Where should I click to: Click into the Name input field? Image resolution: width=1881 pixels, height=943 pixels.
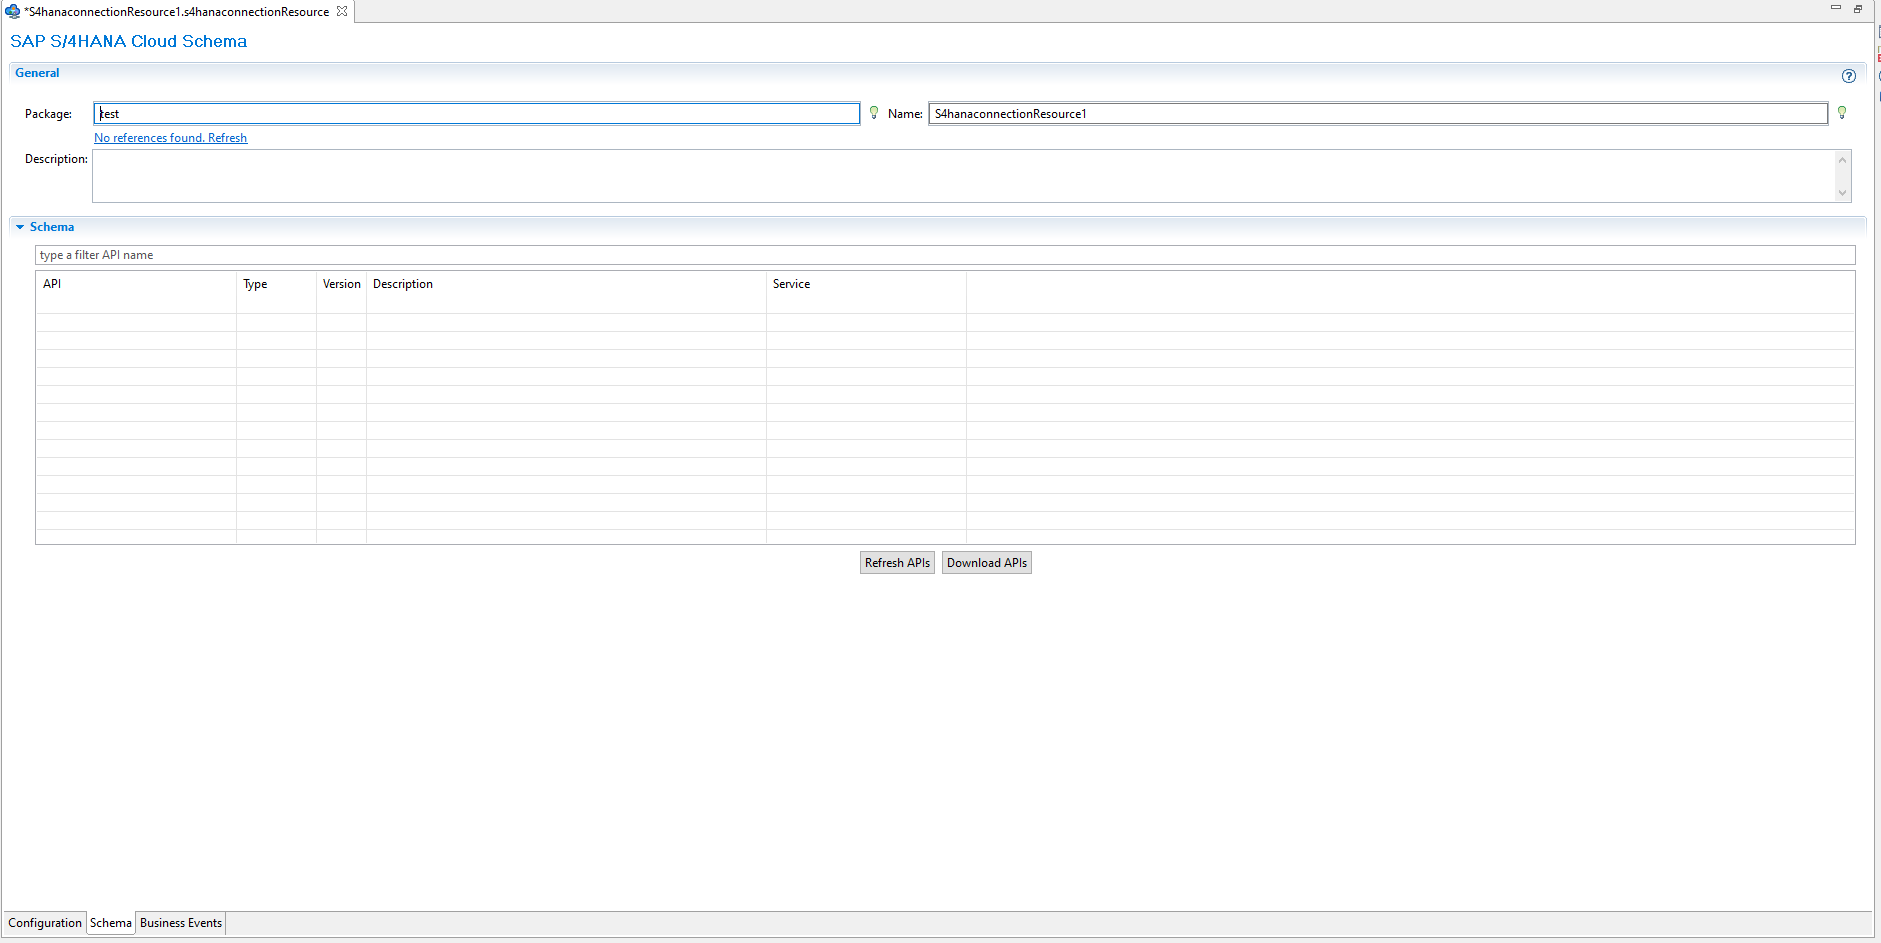click(1378, 114)
